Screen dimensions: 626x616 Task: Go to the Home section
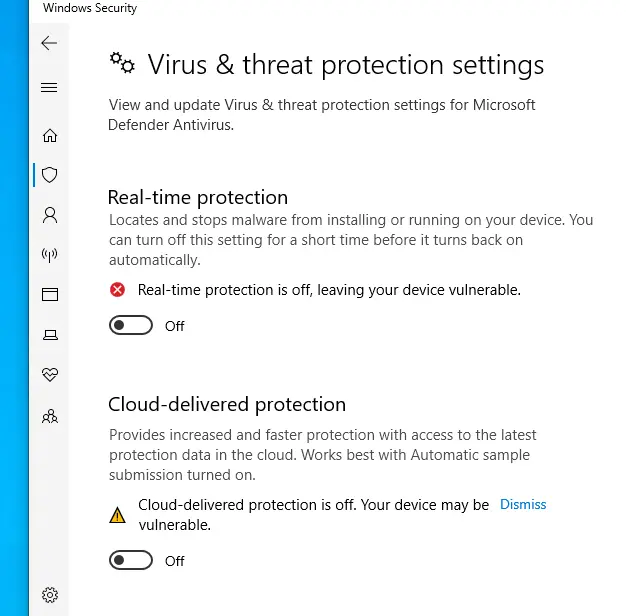[49, 135]
